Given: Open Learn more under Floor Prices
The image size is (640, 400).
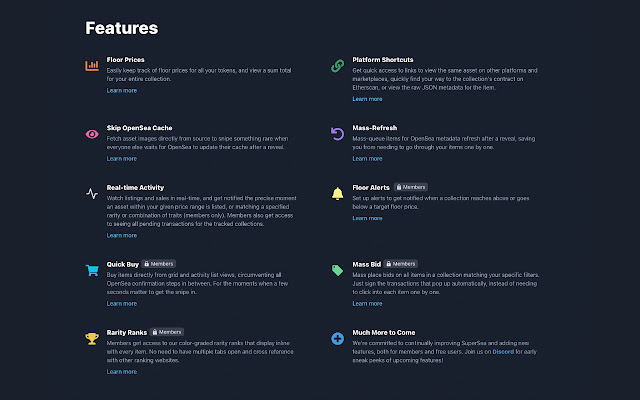Looking at the screenshot, I should 122,91.
